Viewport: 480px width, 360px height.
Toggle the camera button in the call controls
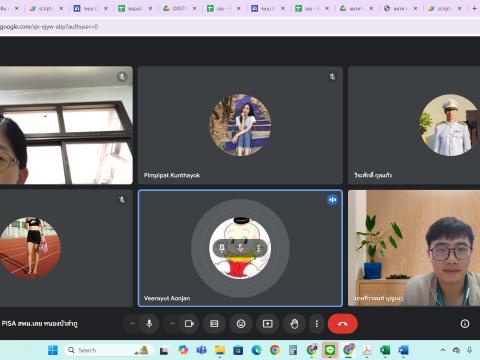point(189,323)
